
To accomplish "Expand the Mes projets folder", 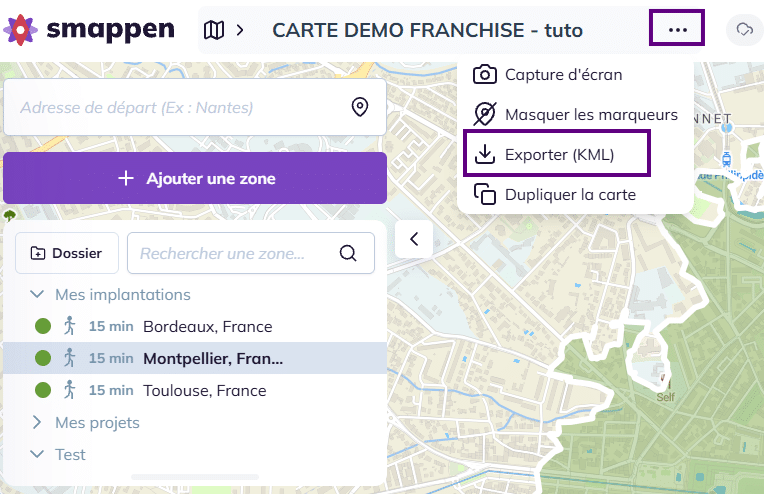I will click(x=37, y=422).
